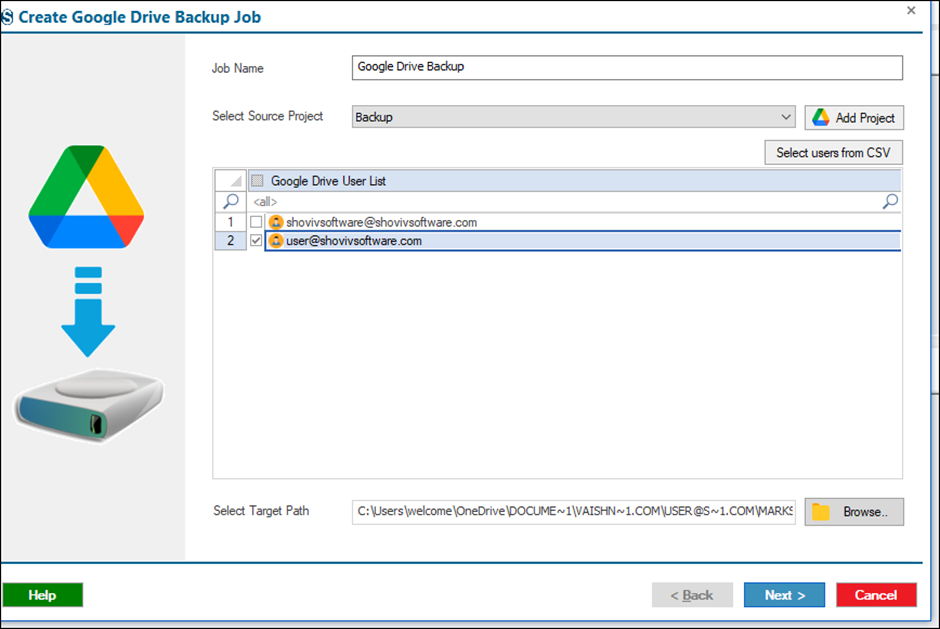Select the user@shovivsoftware.com row
This screenshot has width=940, height=629.
pos(583,240)
